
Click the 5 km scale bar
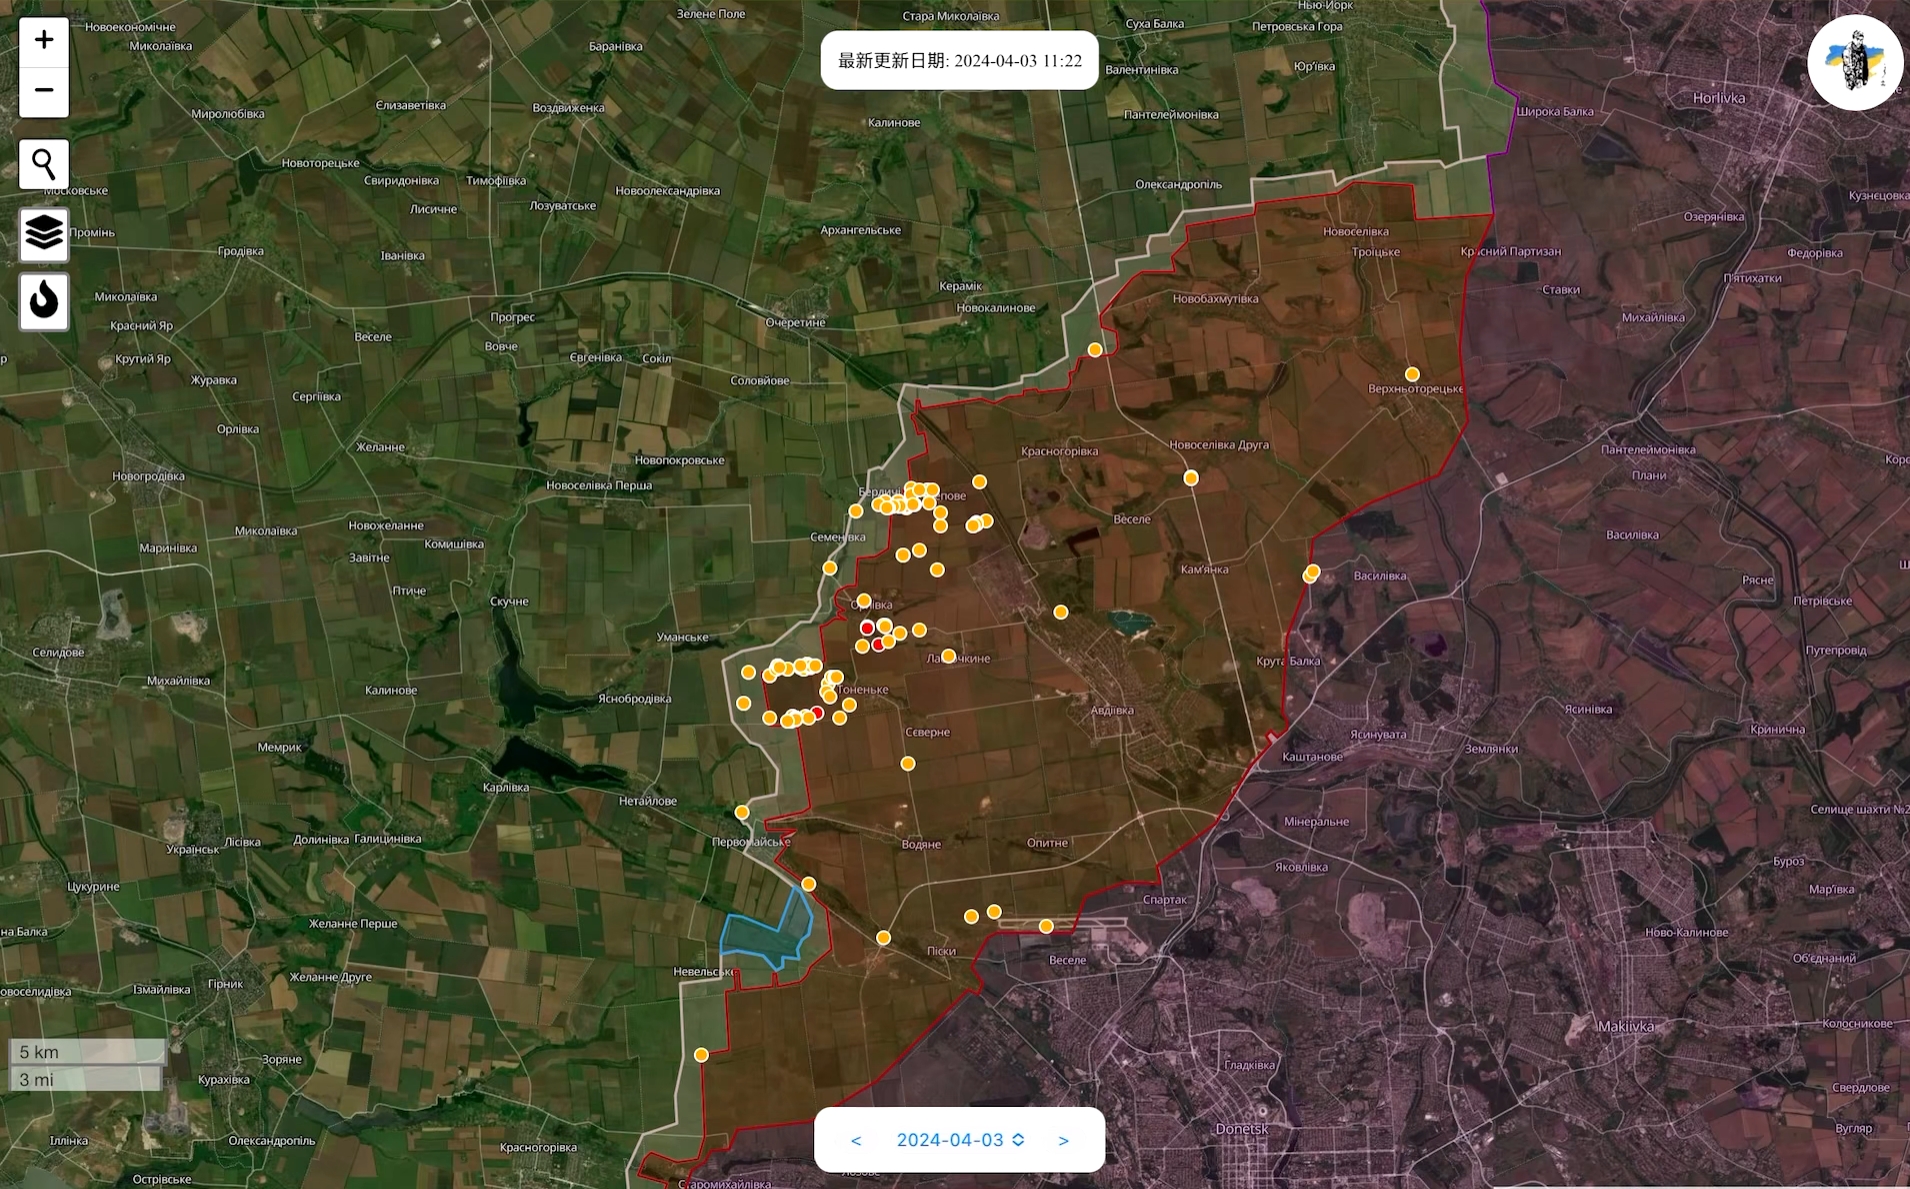tap(87, 1052)
